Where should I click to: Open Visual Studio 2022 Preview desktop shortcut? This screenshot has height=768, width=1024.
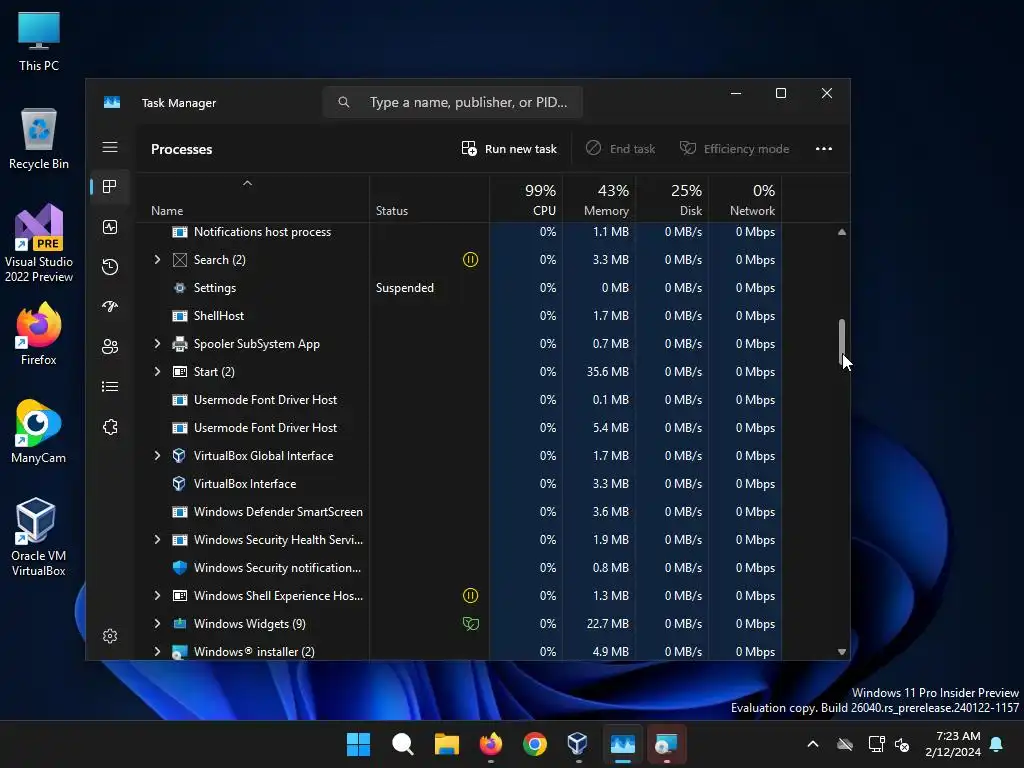click(39, 243)
